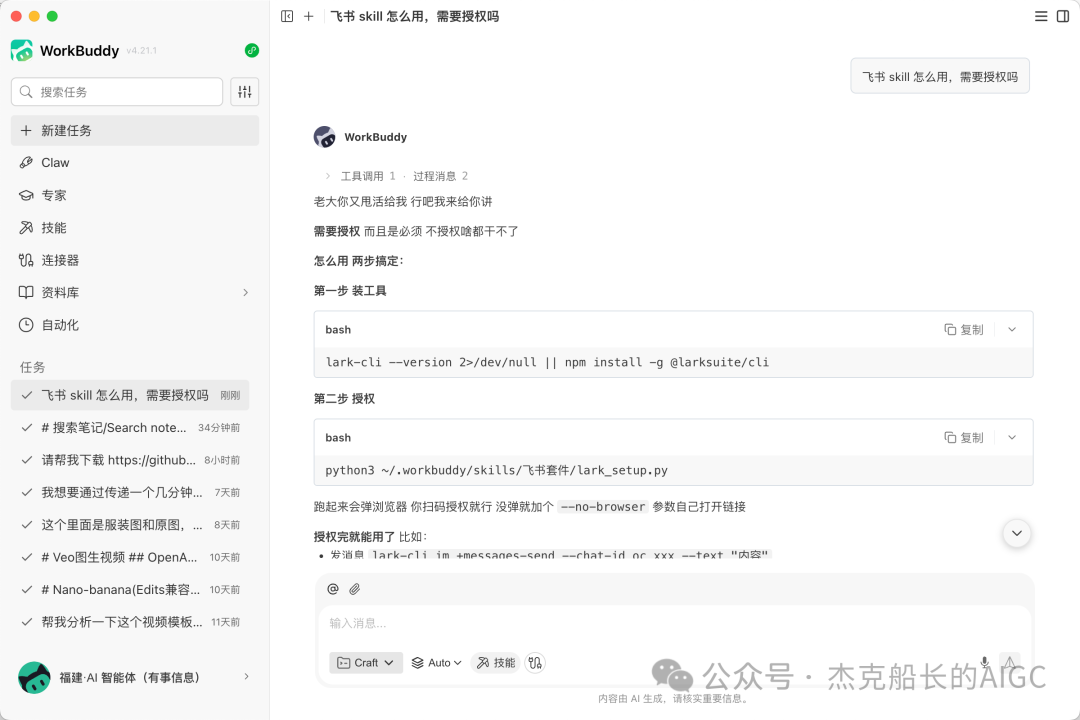Select task 搜索笔记/Search note
1080x720 pixels.
pos(130,427)
